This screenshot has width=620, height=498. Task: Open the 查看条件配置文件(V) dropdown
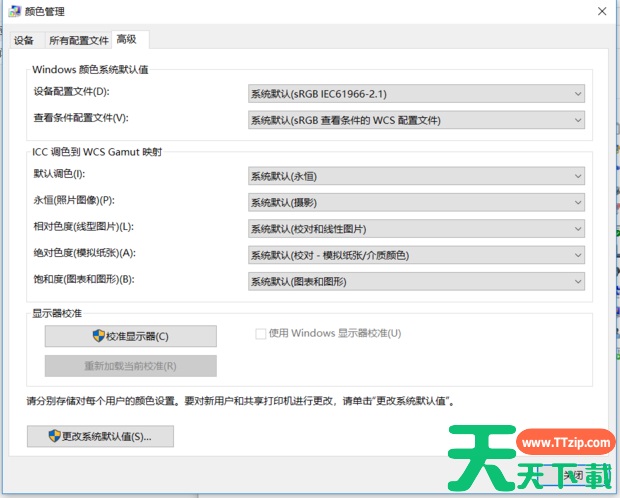(x=416, y=120)
